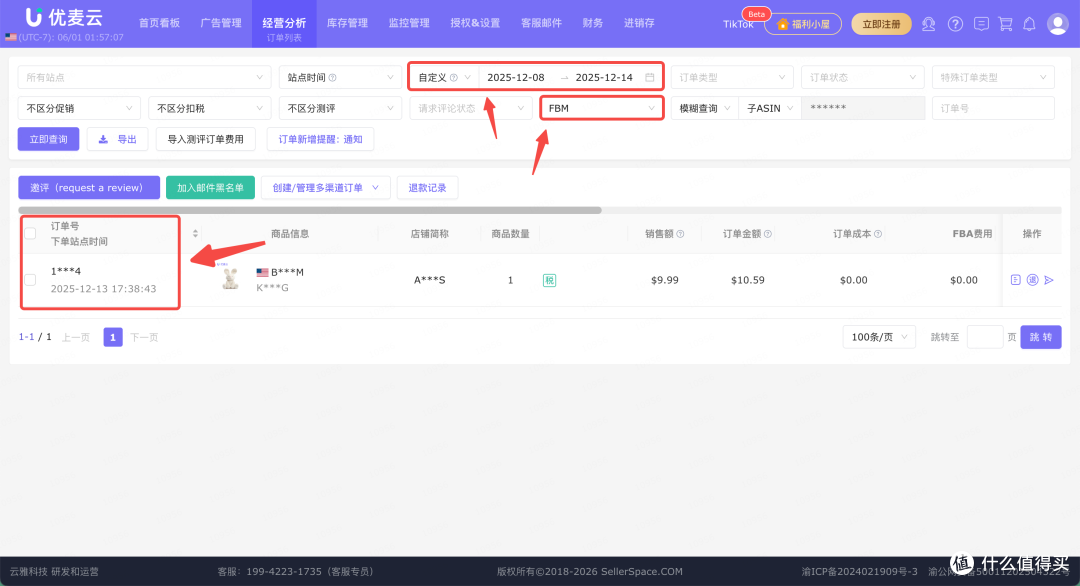
Task: Open the feedback message icon in header
Action: pyautogui.click(x=982, y=24)
